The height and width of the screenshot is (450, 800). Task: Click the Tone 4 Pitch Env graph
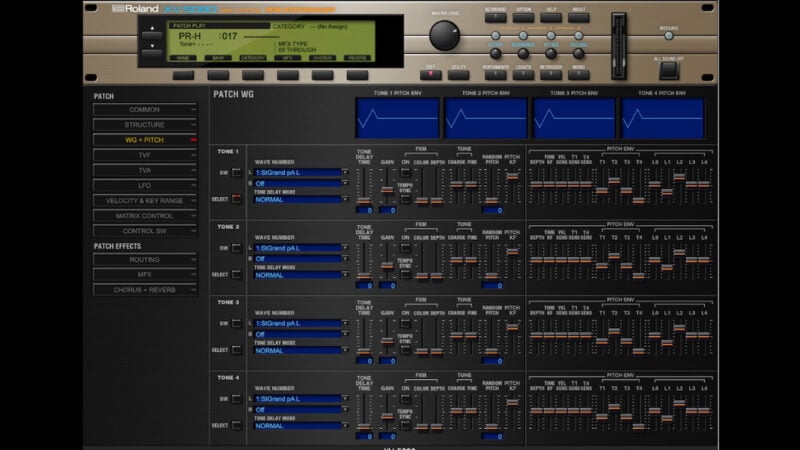(x=662, y=118)
